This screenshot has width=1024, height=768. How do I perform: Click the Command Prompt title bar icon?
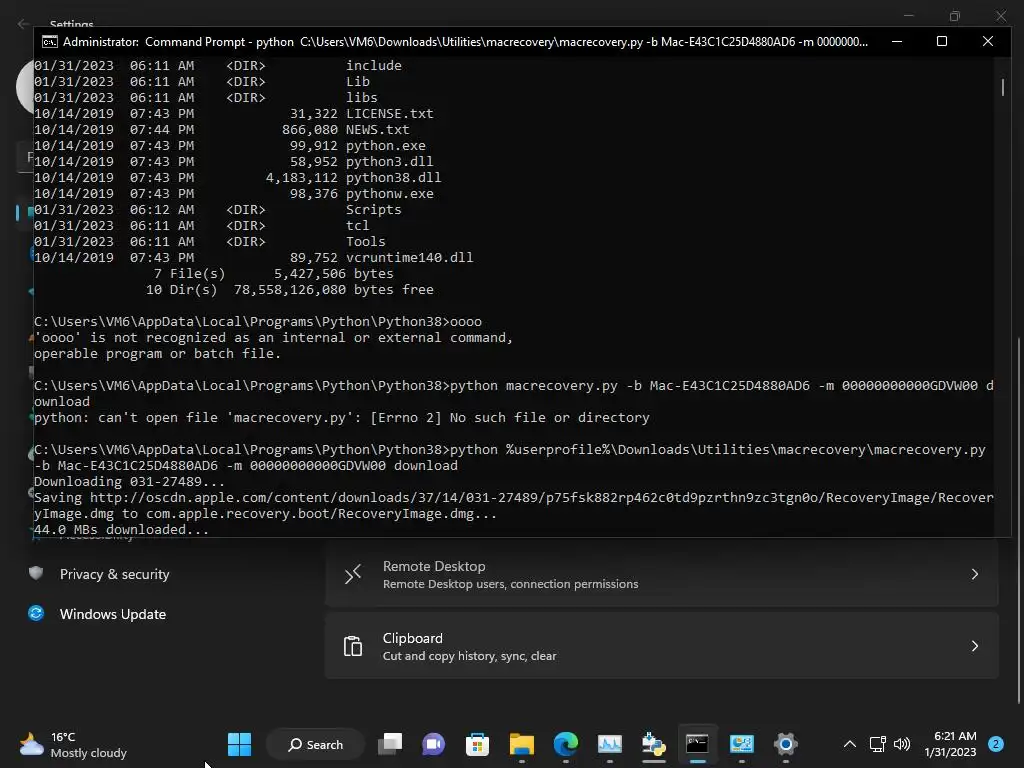50,42
